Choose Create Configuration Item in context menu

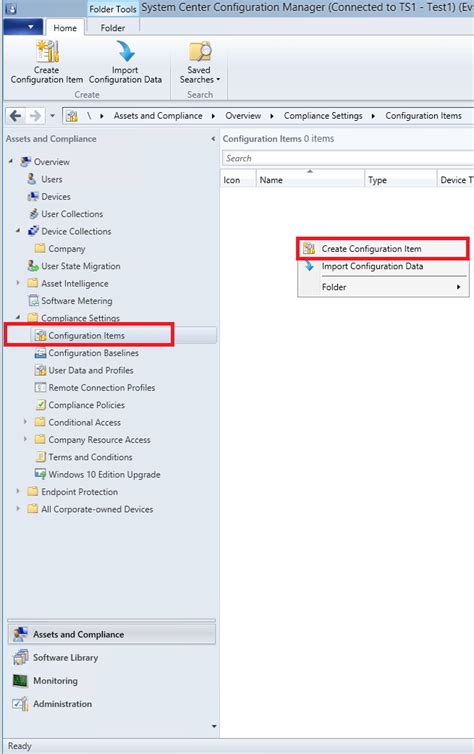(383, 249)
